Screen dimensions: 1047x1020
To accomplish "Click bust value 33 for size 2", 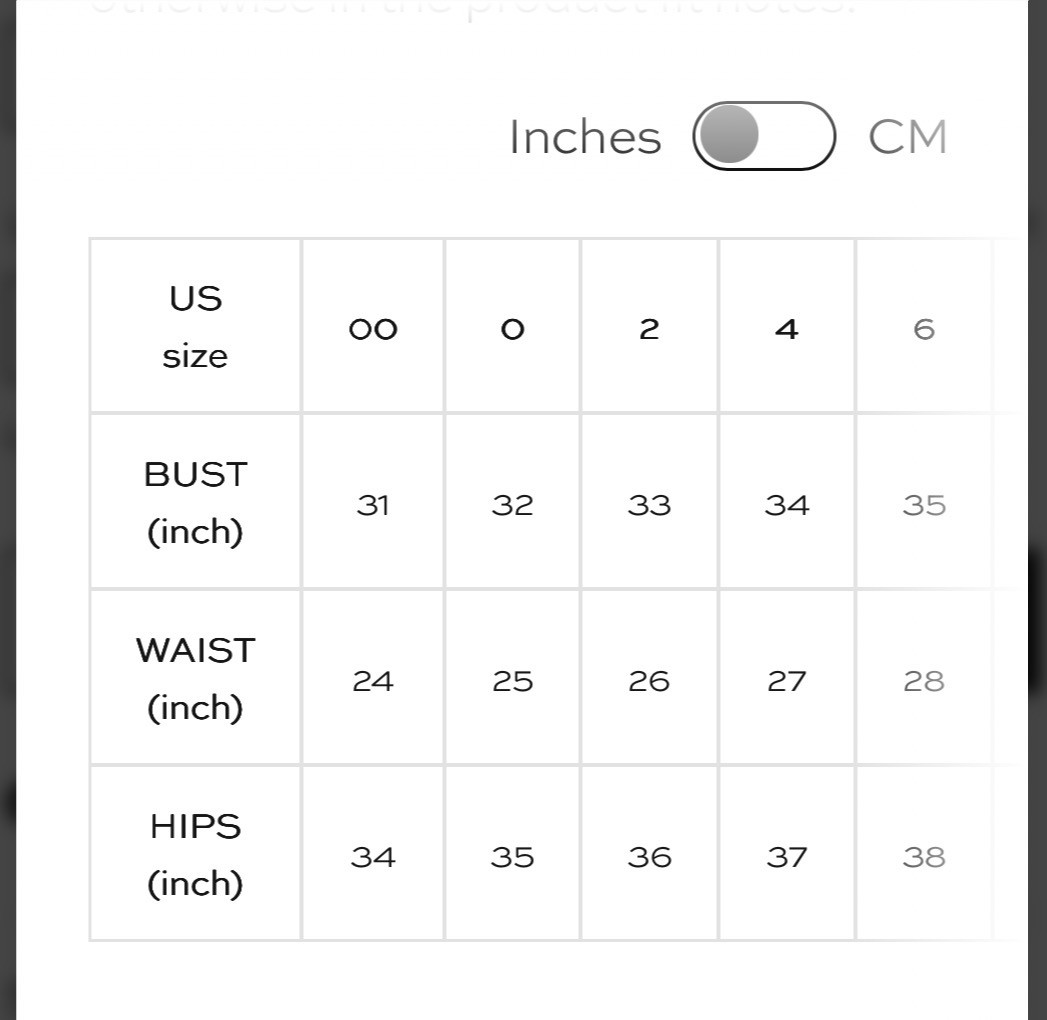I will 649,505.
